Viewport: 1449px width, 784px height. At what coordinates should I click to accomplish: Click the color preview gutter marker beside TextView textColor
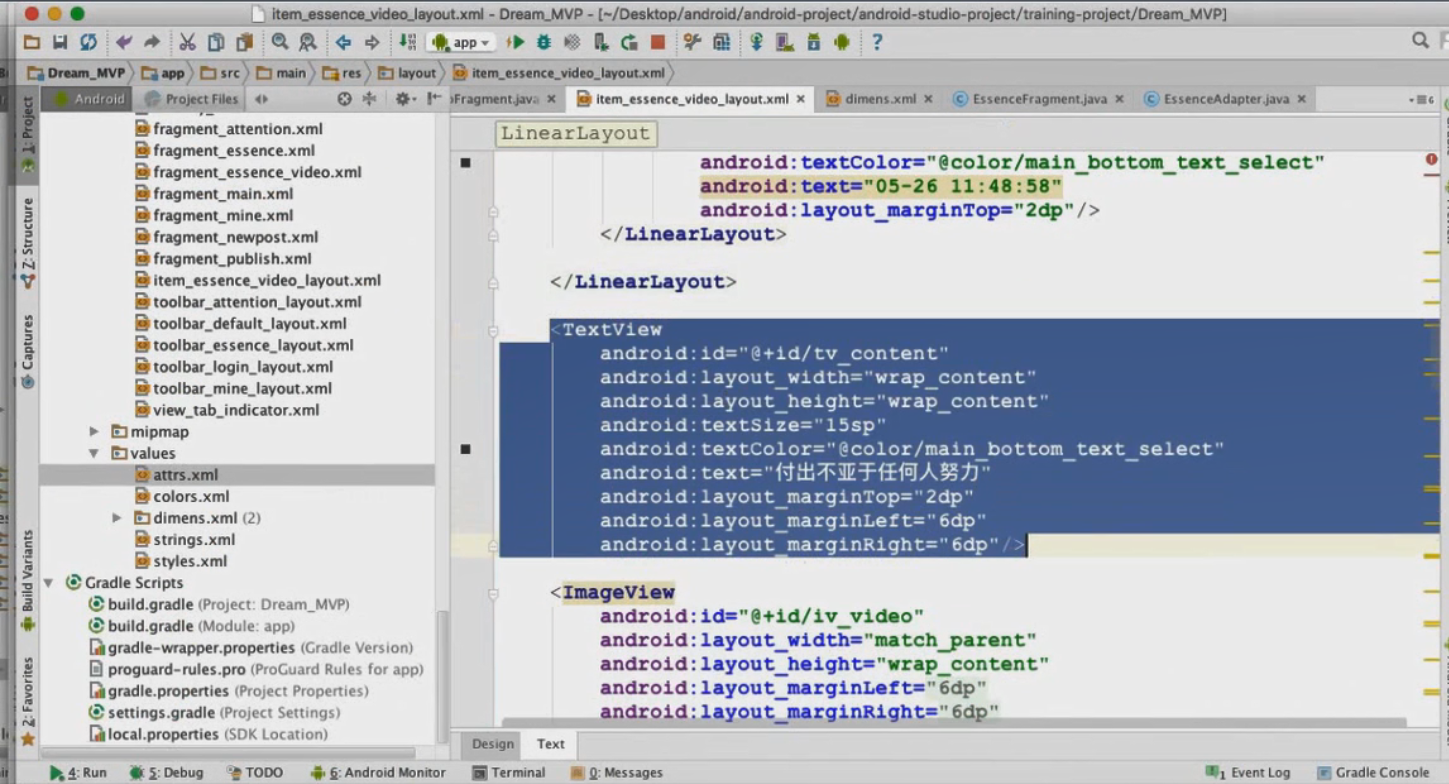(x=465, y=450)
